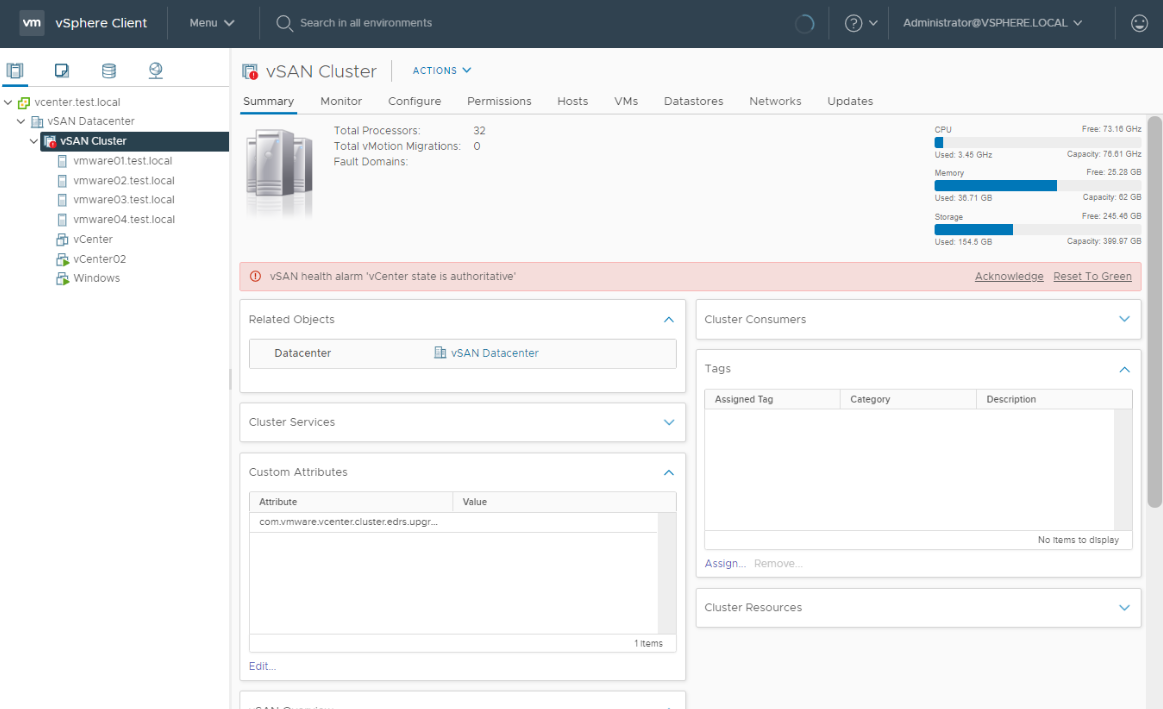Image resolution: width=1163 pixels, height=709 pixels.
Task: Click the Tags table vertical scrollbar
Action: point(1123,469)
